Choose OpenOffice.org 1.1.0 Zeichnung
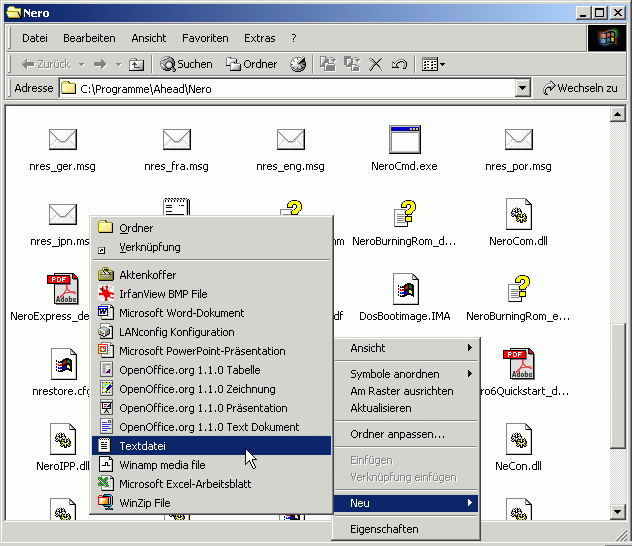This screenshot has width=632, height=546. click(212, 389)
